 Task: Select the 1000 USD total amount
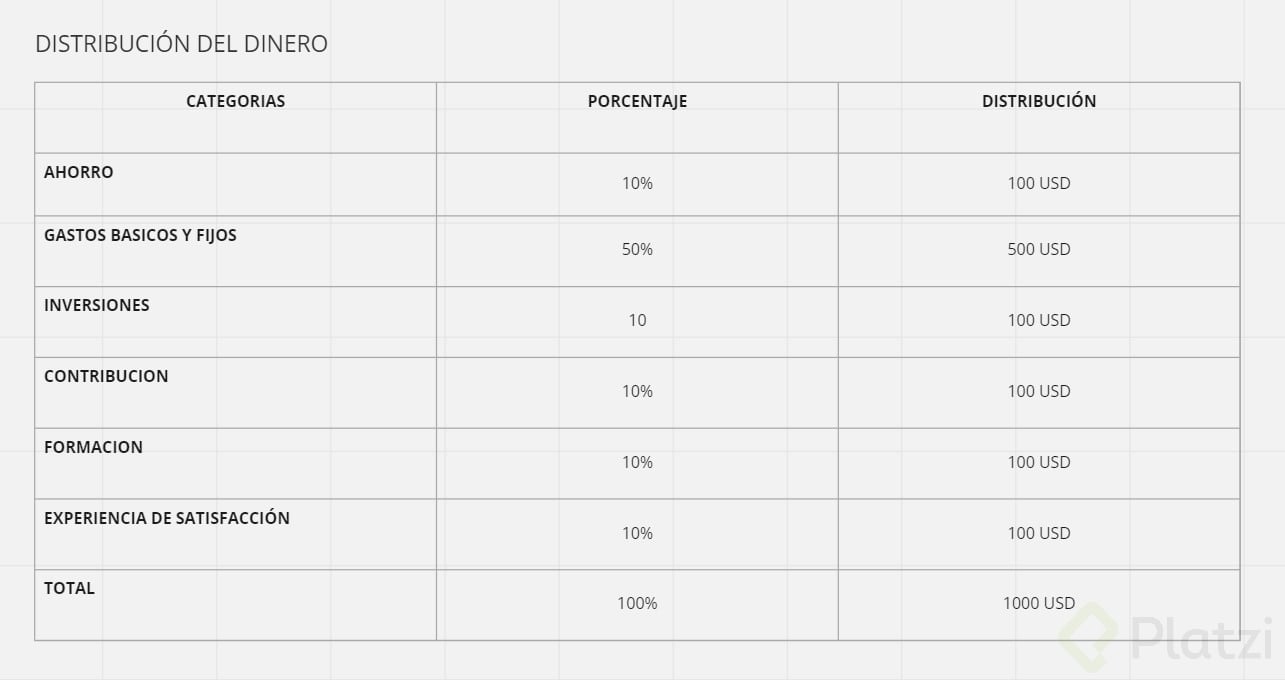point(1039,603)
